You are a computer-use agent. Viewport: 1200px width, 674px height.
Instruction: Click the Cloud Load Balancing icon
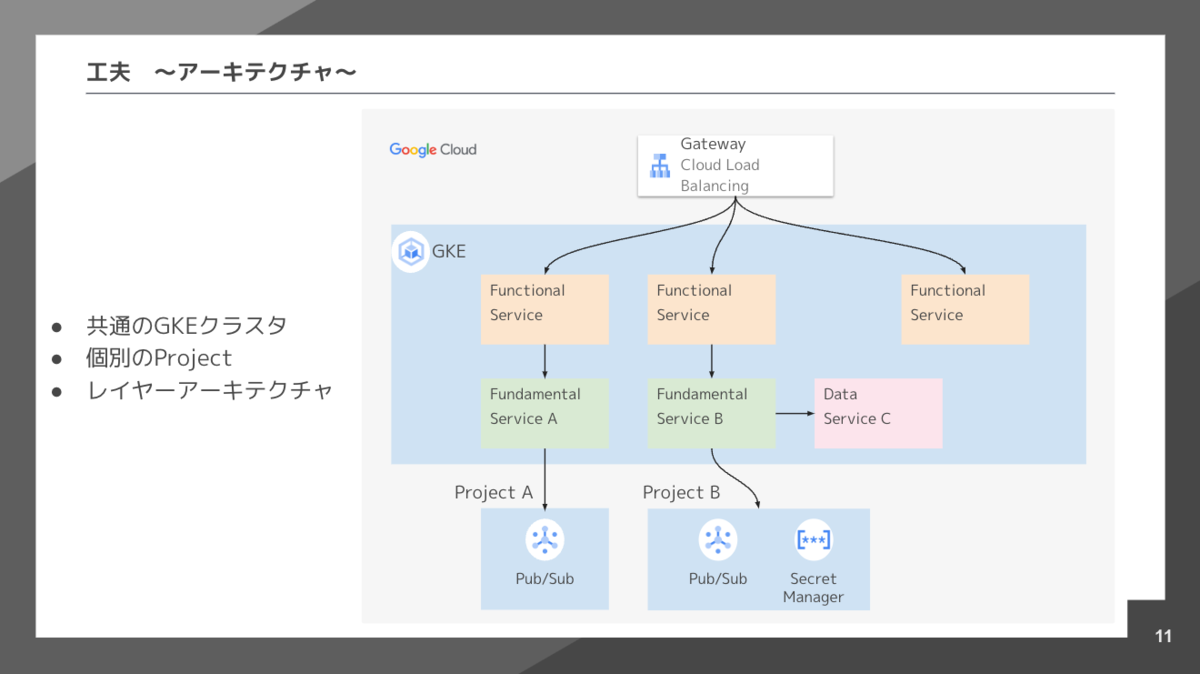click(660, 166)
